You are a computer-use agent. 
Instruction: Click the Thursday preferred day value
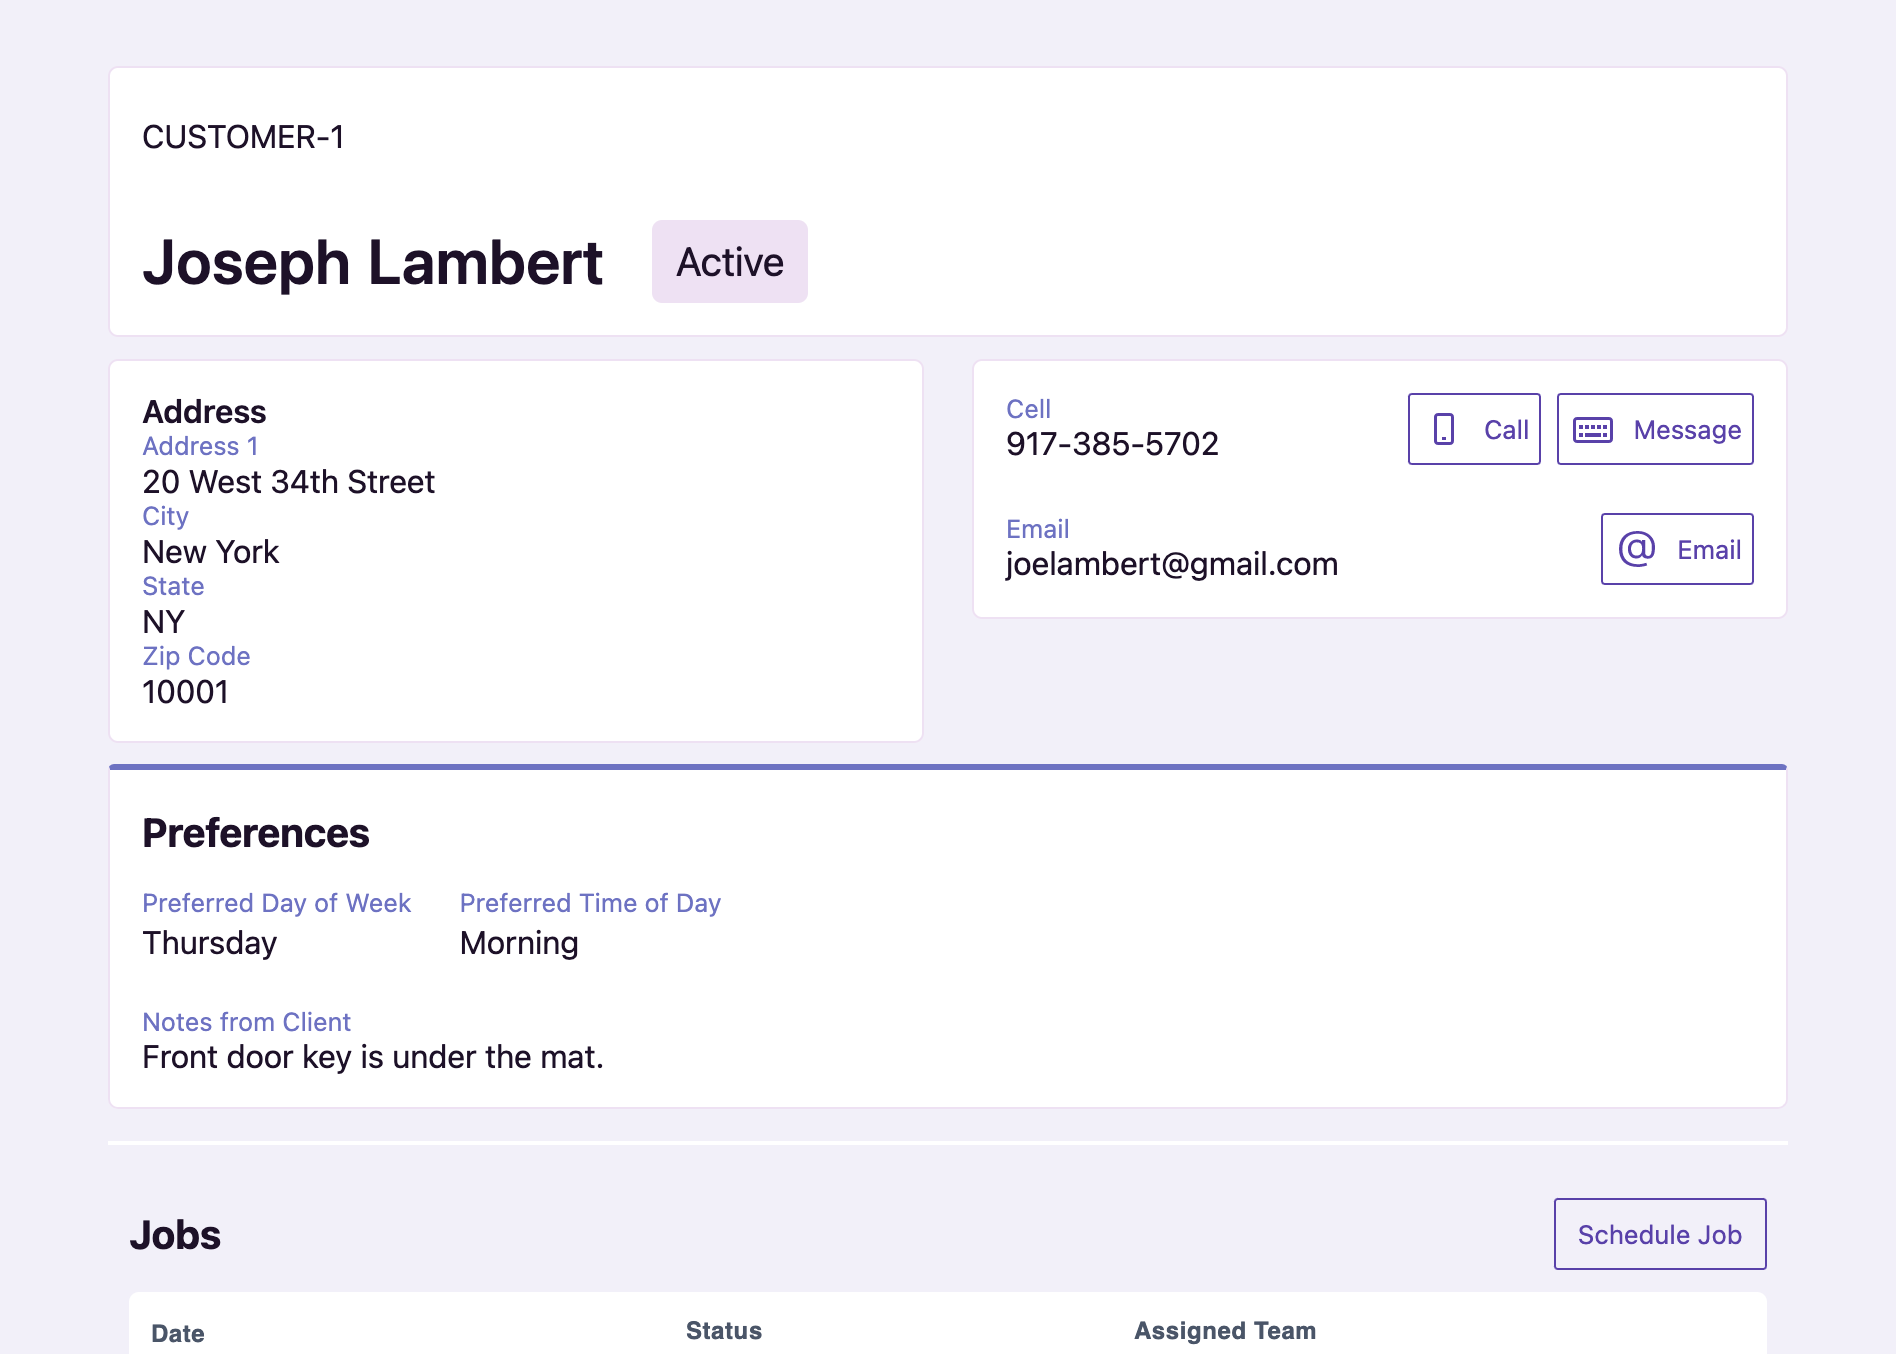[x=209, y=943]
